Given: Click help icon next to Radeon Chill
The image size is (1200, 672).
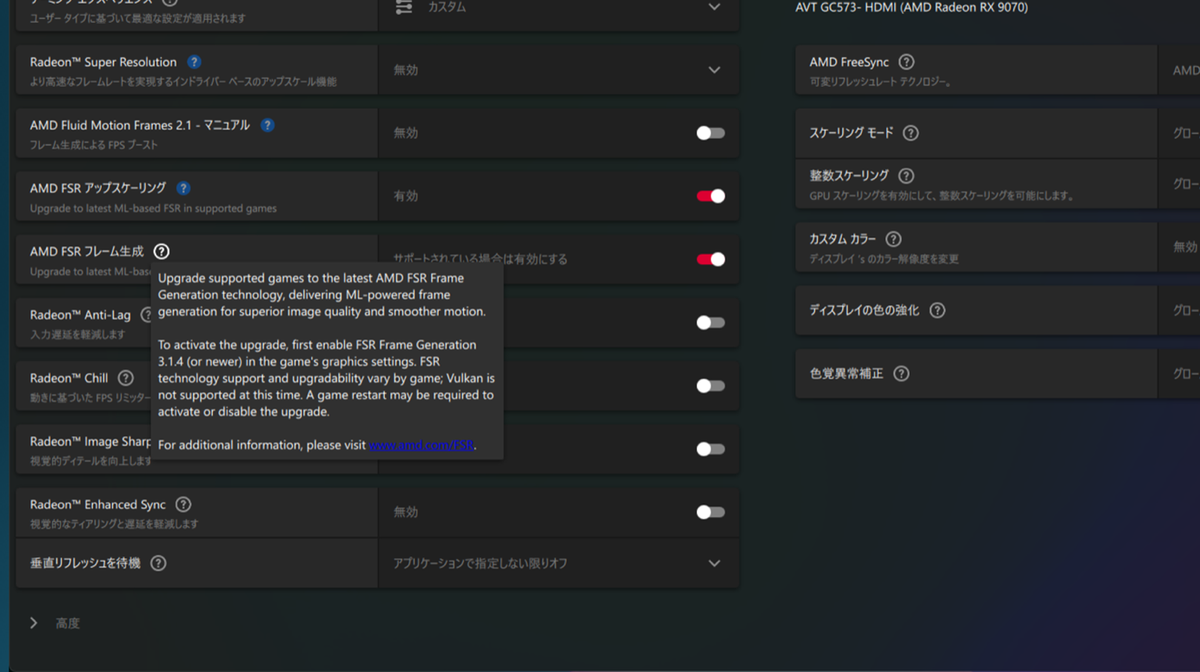Looking at the screenshot, I should click(x=125, y=378).
